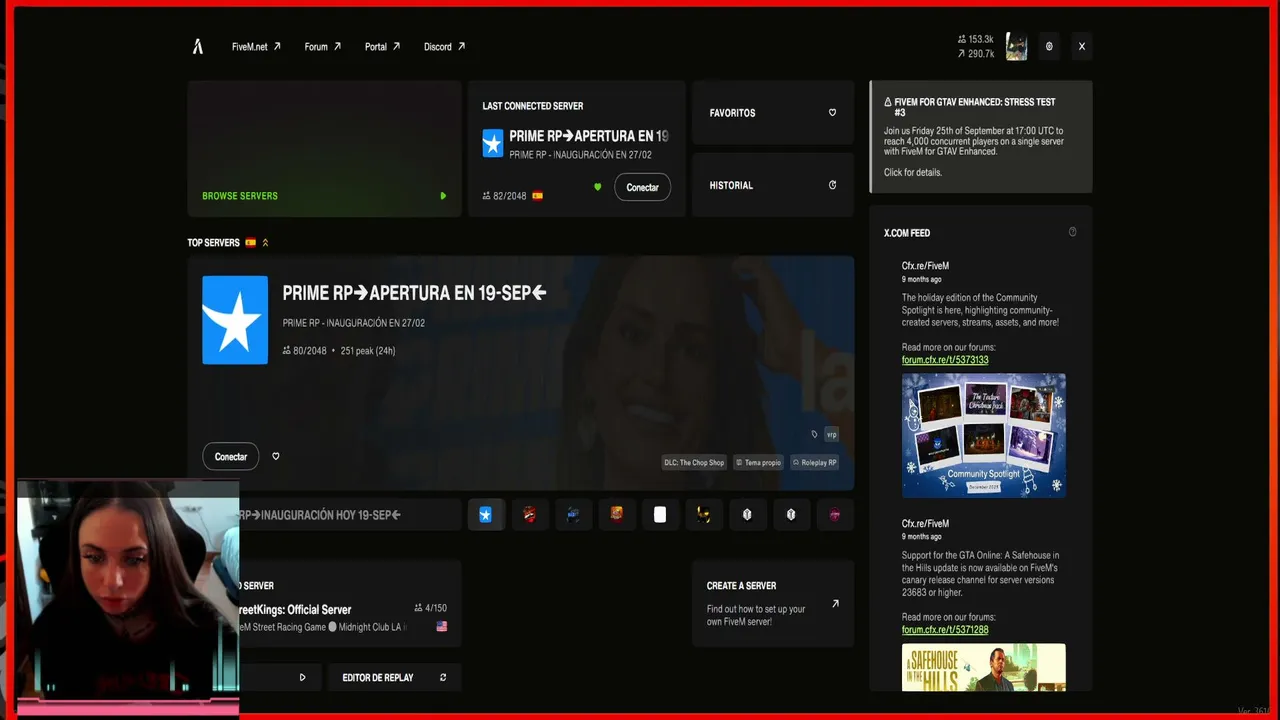The image size is (1280, 720).
Task: Select the yellow and black server icon
Action: [x=703, y=514]
